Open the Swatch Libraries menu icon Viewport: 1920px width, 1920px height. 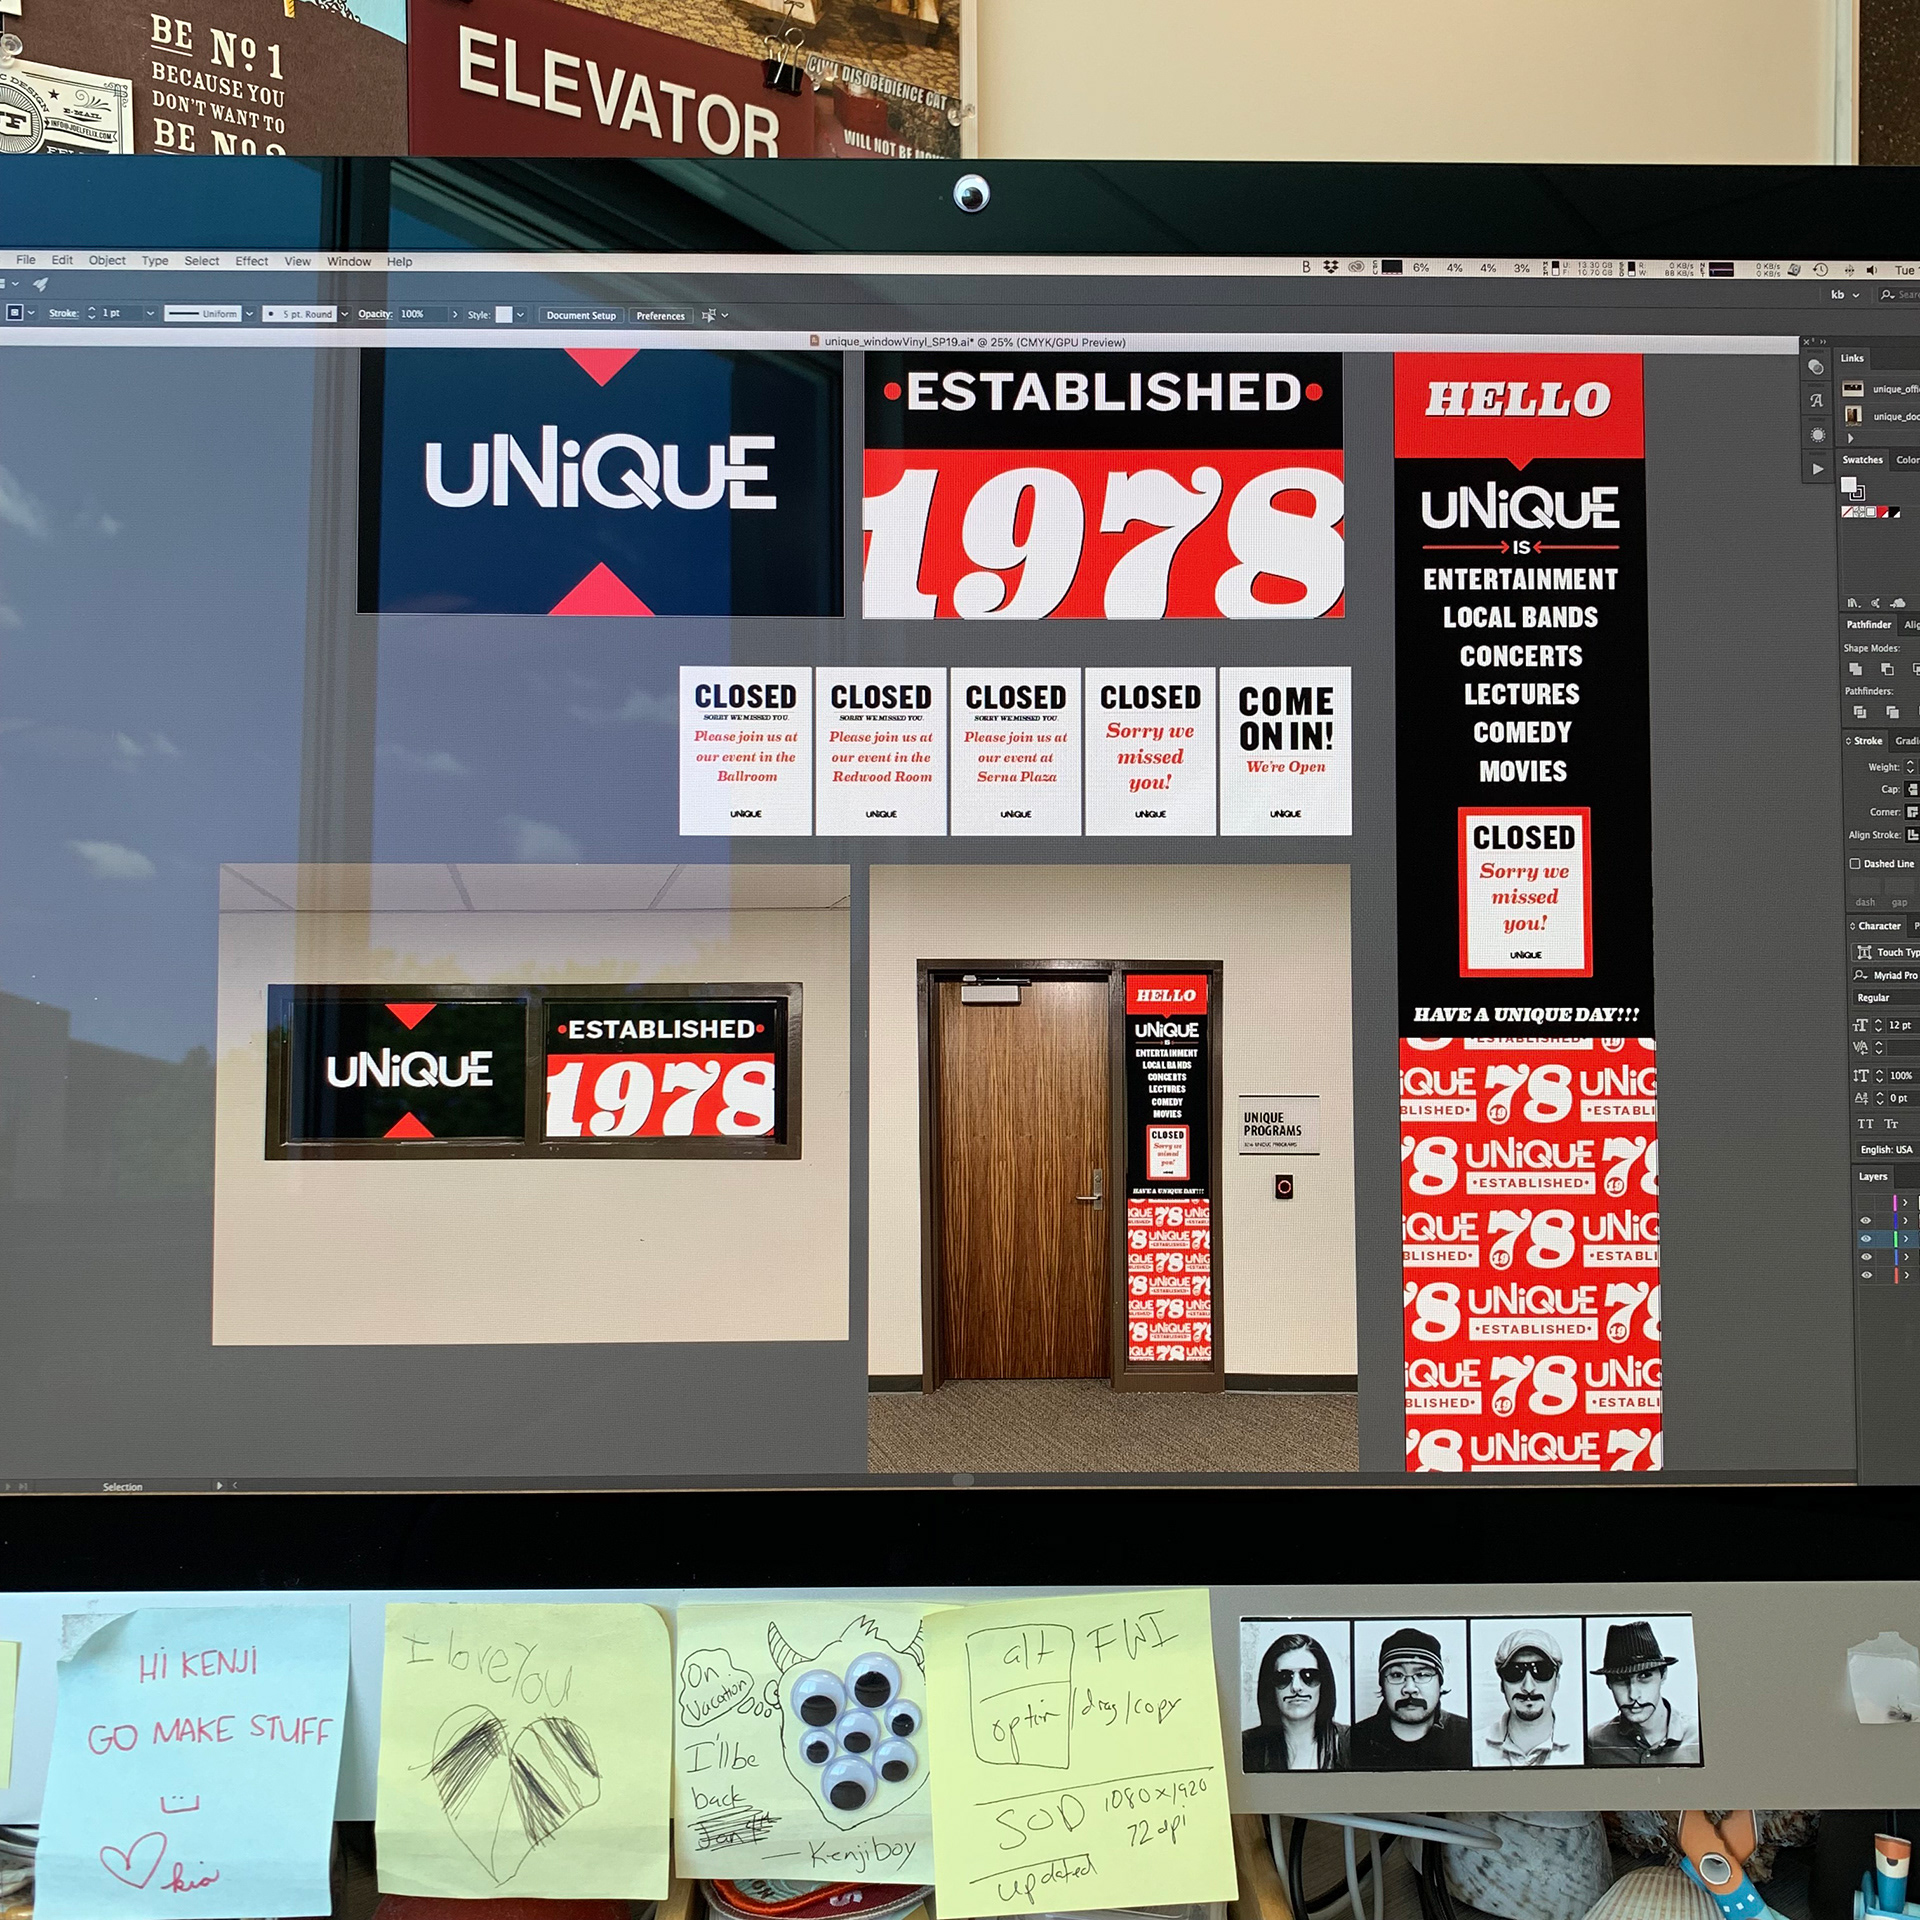tap(1853, 603)
